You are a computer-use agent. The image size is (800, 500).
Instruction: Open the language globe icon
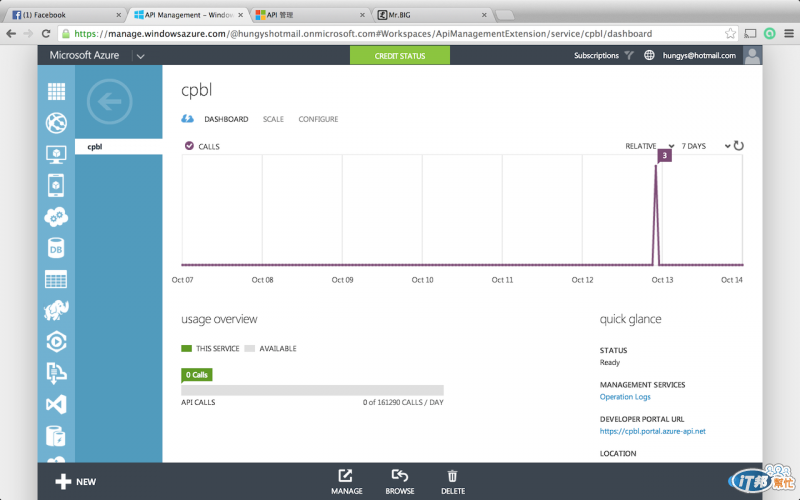649,55
